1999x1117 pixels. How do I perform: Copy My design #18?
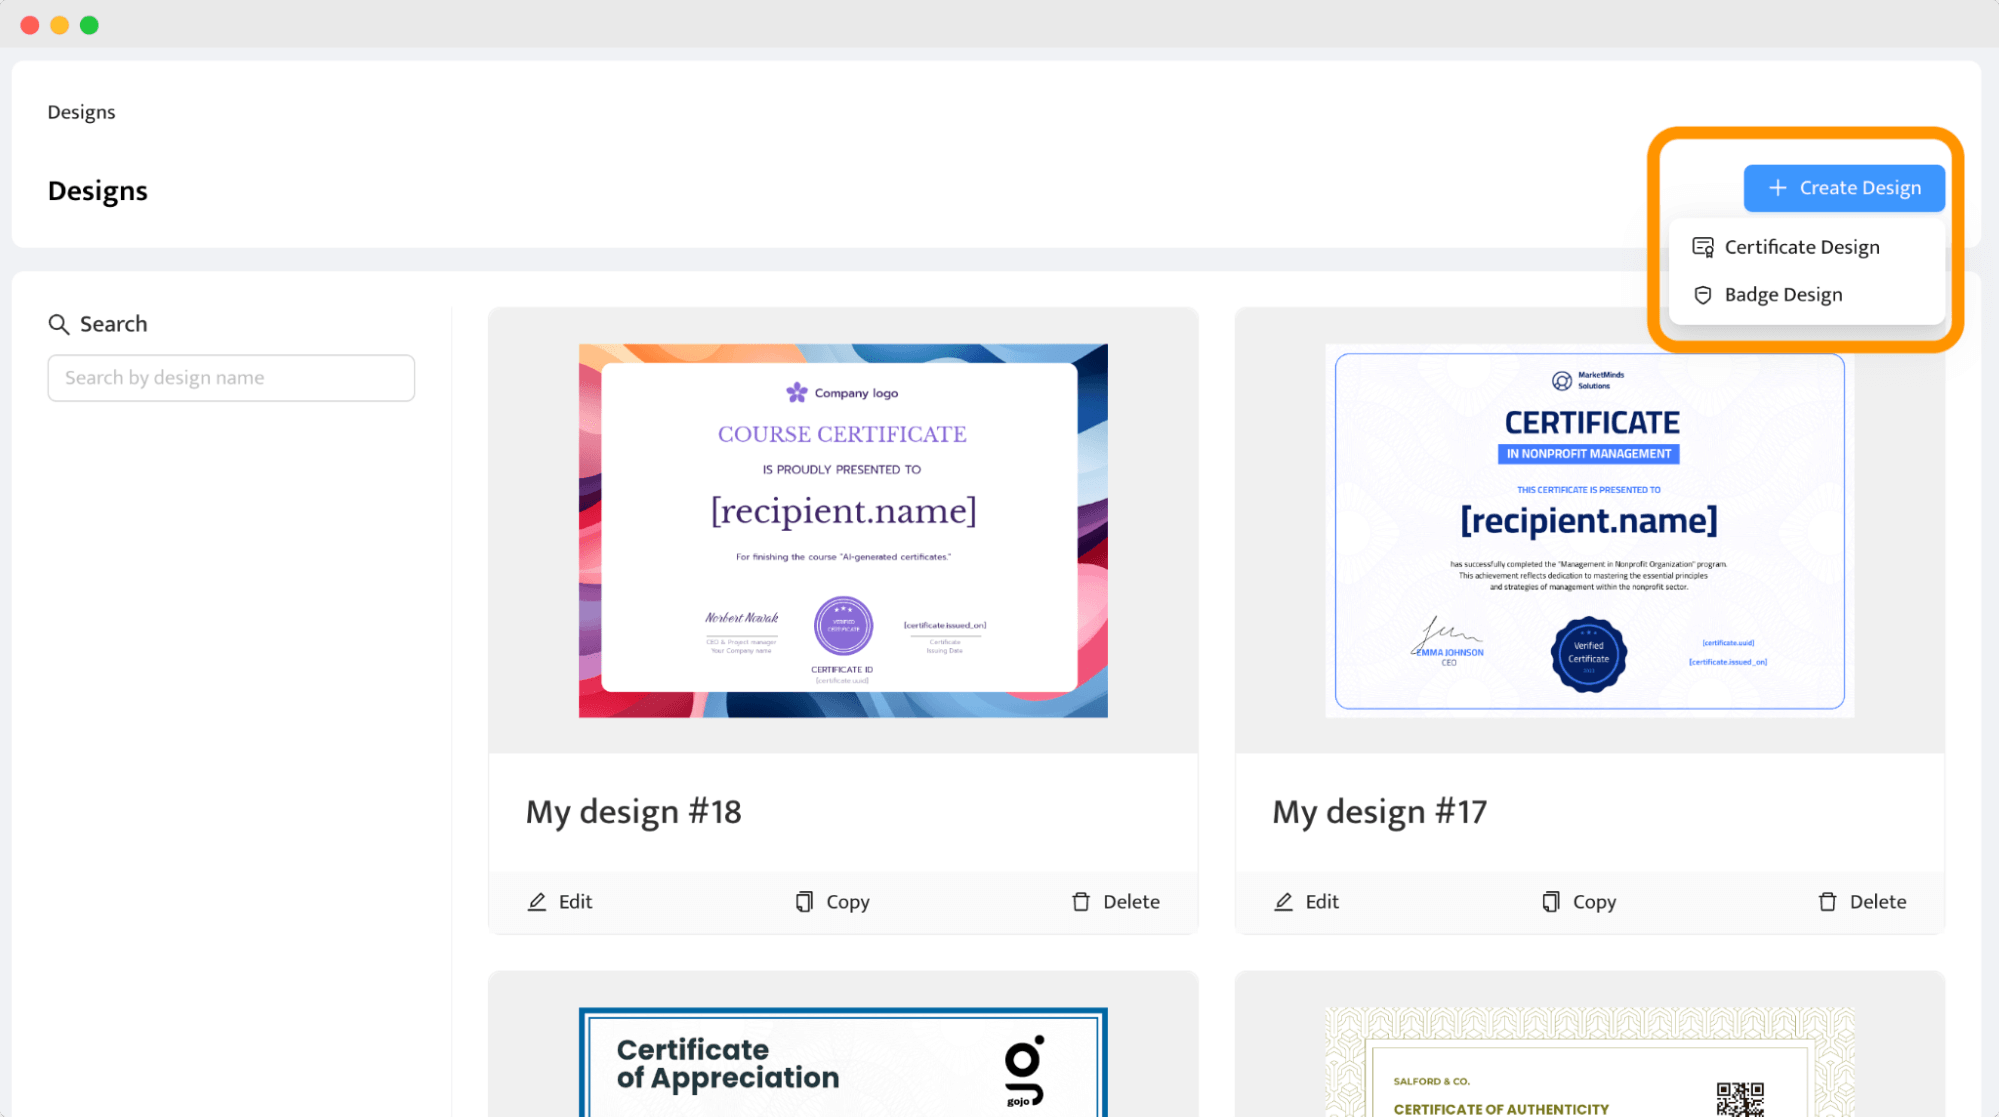[832, 902]
